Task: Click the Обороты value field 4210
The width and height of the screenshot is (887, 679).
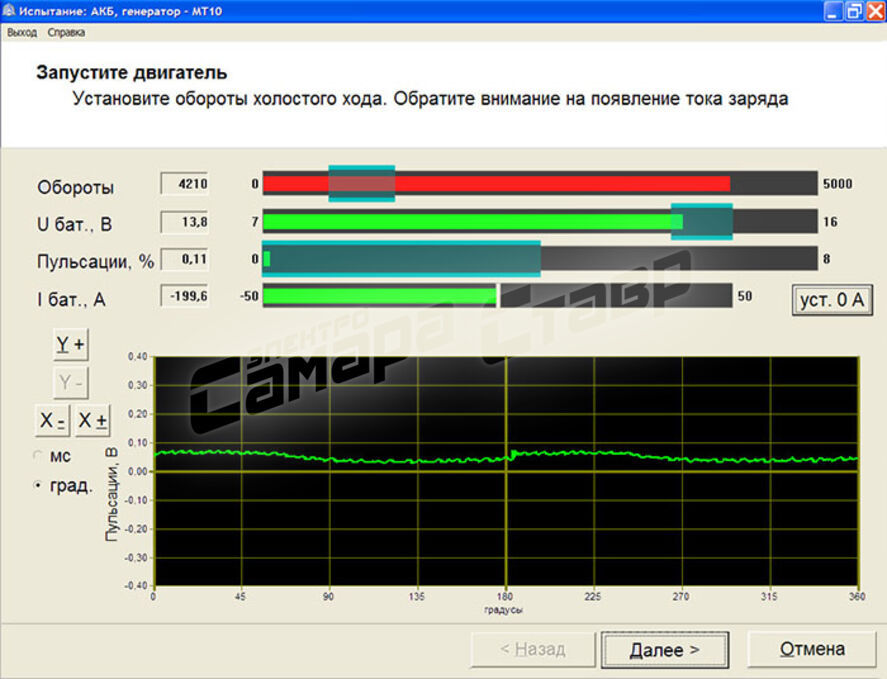Action: (x=184, y=184)
